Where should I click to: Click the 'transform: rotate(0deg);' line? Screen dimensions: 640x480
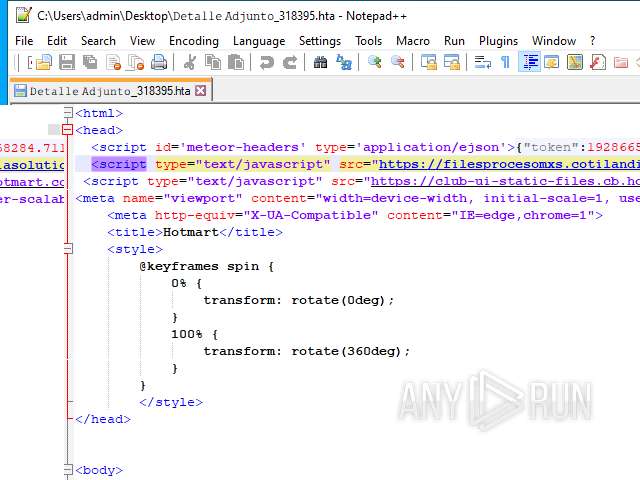coord(299,300)
